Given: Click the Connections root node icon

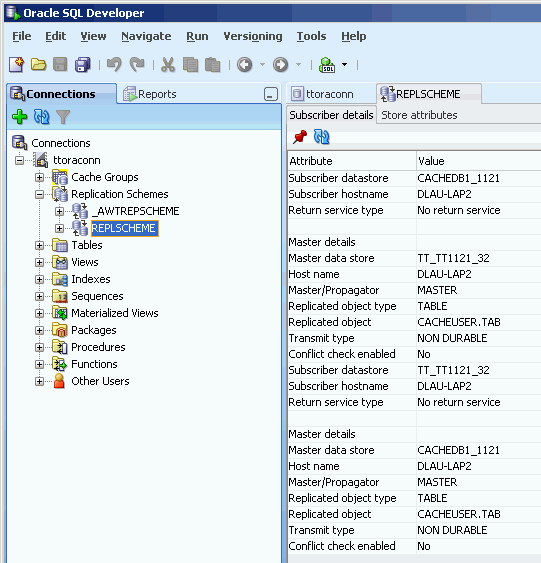Looking at the screenshot, I should coord(19,143).
